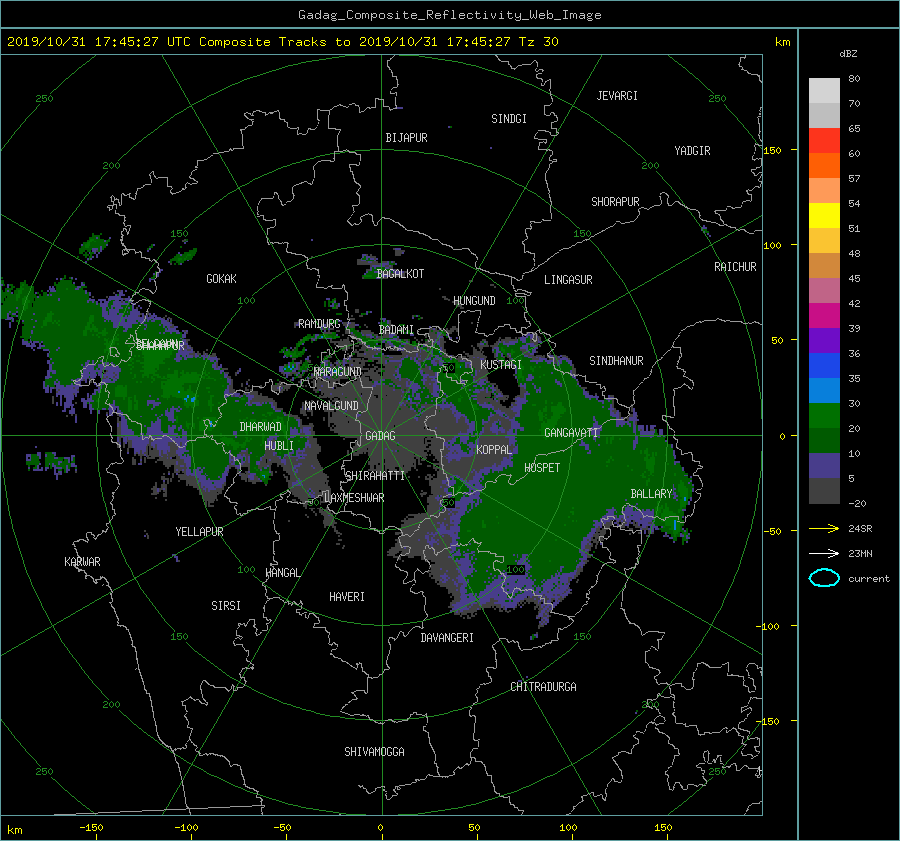This screenshot has height=841, width=900.
Task: Click the SHIRAHATTI city label
Action: tap(375, 476)
